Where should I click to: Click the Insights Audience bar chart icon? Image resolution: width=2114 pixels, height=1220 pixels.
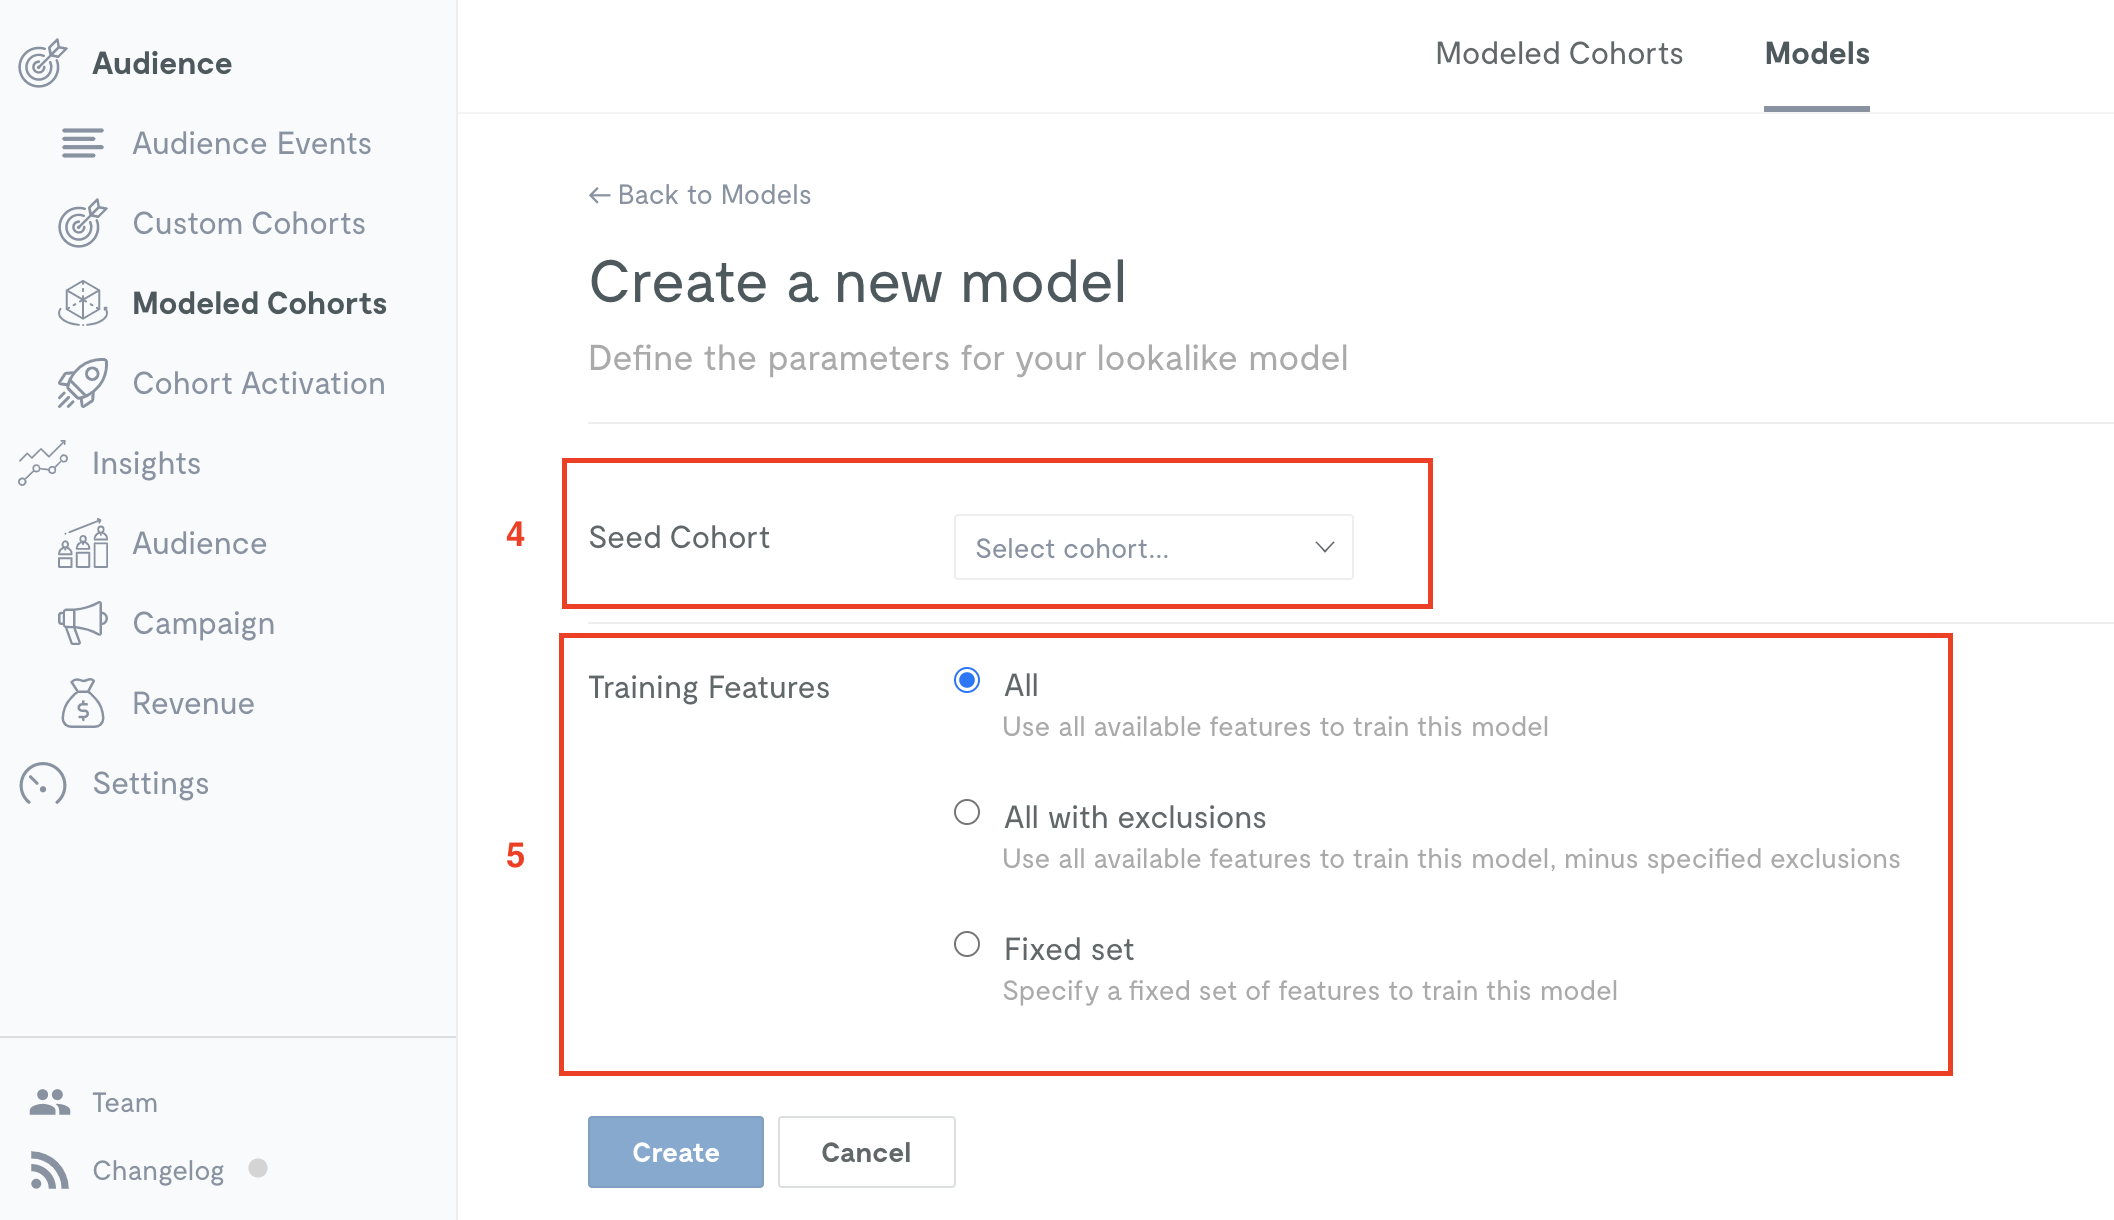82,543
